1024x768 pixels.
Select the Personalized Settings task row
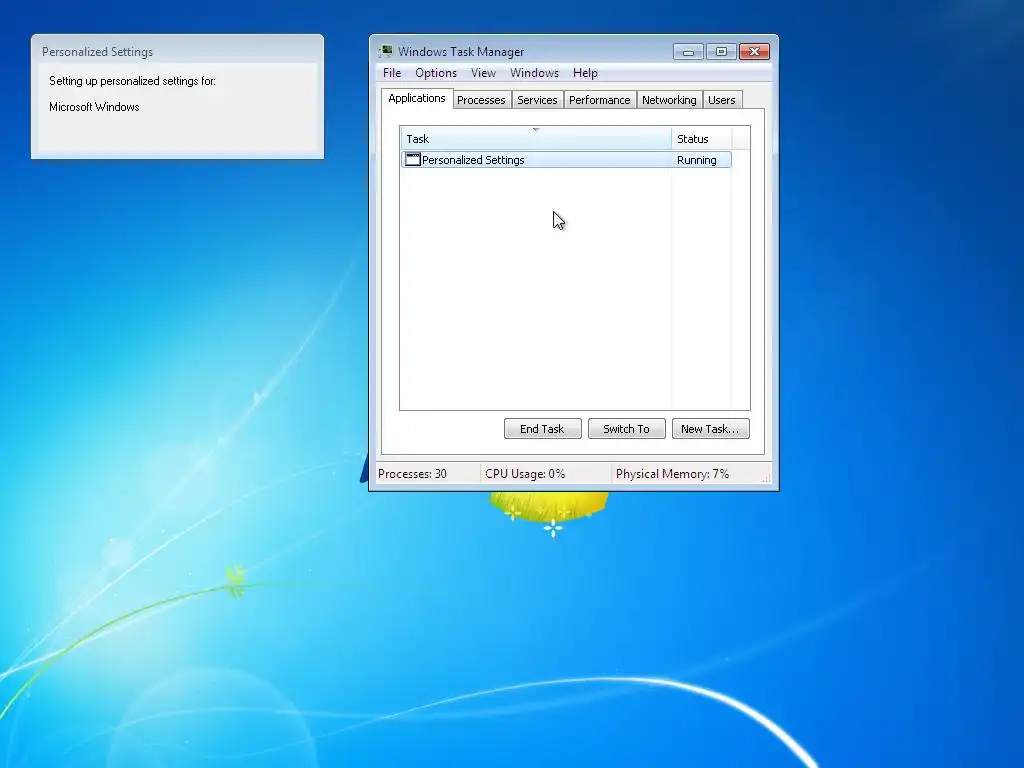click(x=566, y=160)
